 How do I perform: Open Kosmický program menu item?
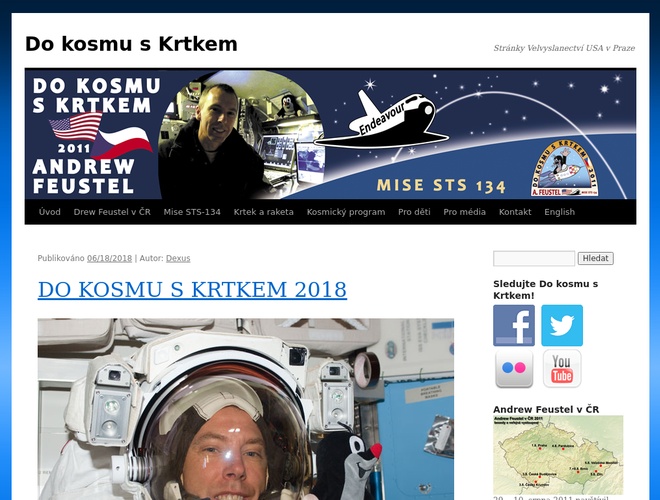point(346,212)
